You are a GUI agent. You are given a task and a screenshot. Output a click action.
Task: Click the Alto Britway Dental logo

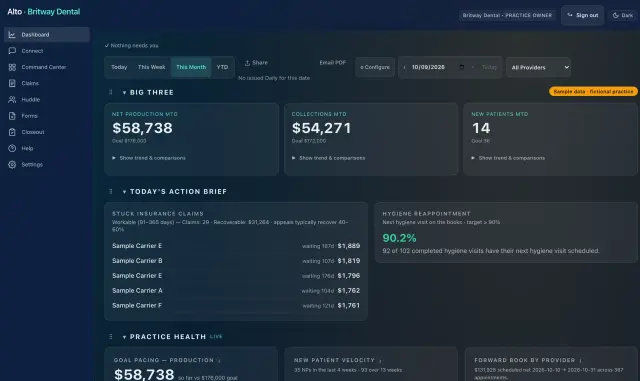44,12
